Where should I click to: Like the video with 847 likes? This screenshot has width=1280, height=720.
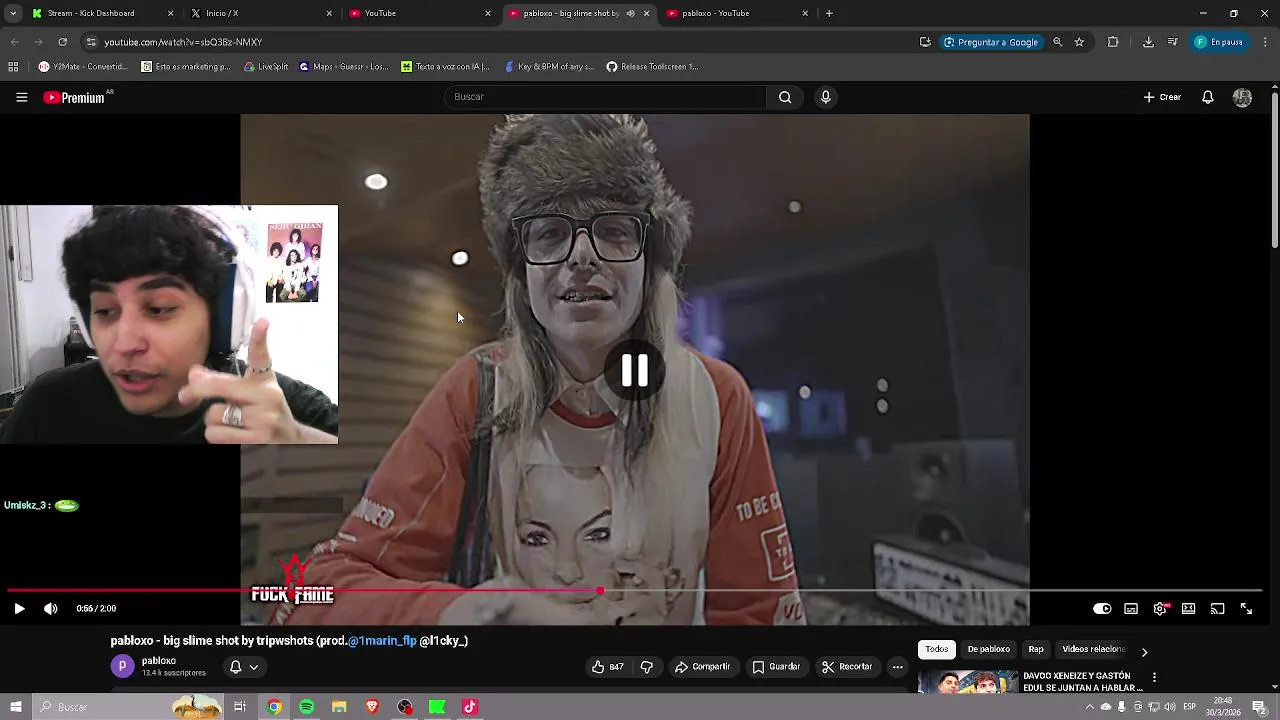click(x=607, y=667)
